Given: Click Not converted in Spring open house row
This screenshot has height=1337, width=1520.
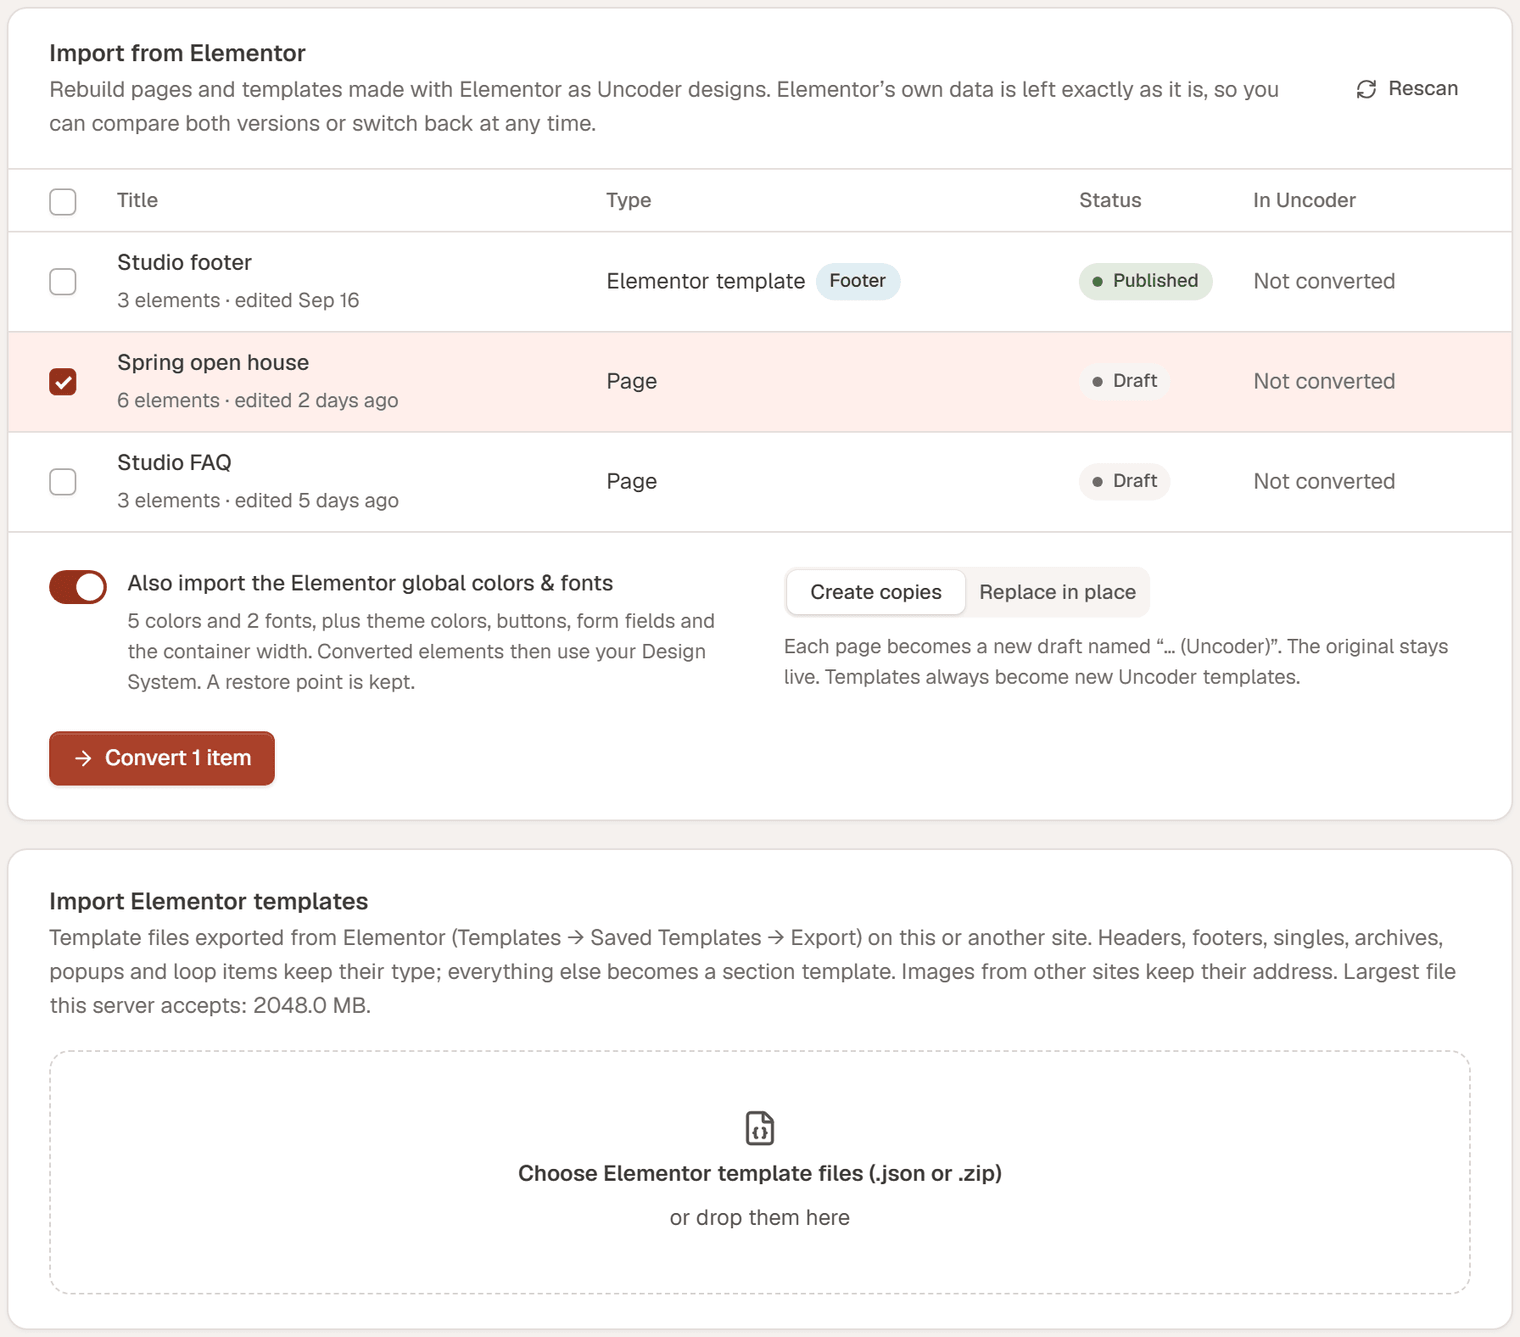Looking at the screenshot, I should pyautogui.click(x=1324, y=381).
